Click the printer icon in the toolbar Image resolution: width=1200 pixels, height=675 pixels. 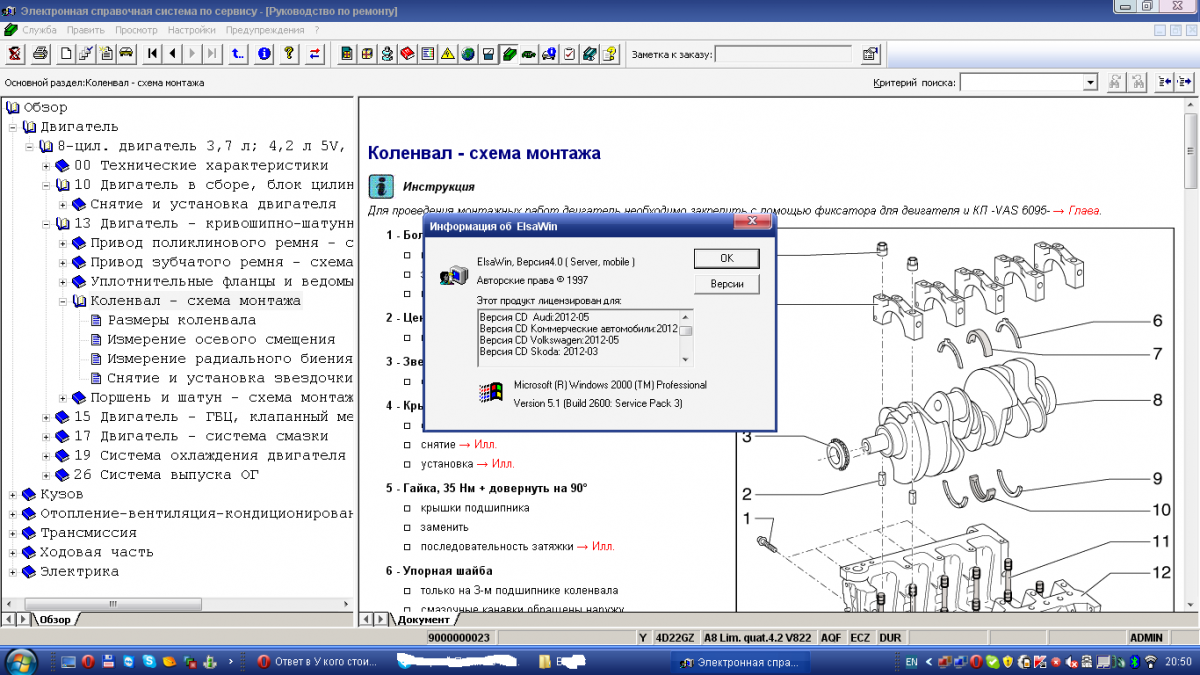[x=40, y=53]
